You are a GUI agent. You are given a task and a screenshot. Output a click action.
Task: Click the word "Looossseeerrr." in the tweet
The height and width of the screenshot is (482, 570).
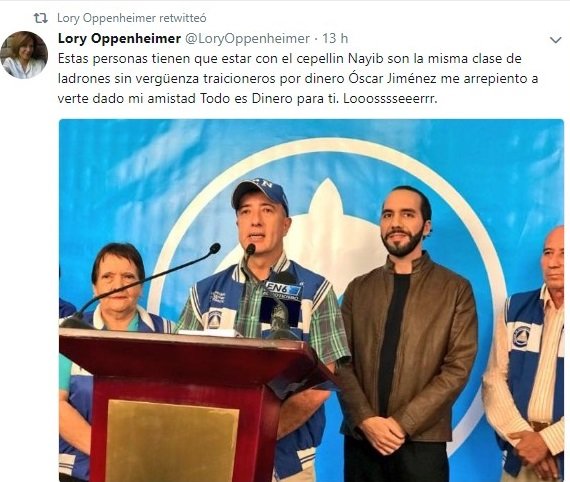click(390, 99)
